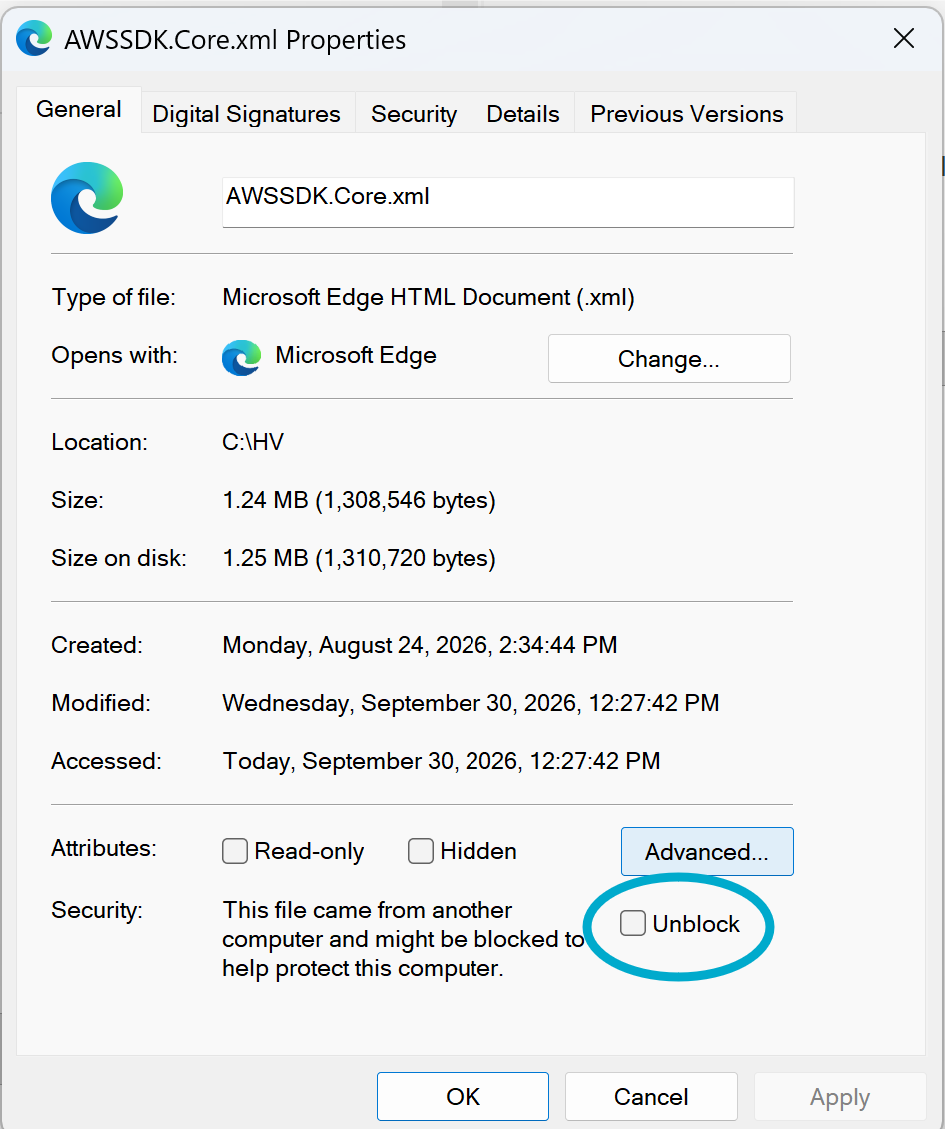Open the Security tab
The image size is (945, 1129).
click(414, 114)
